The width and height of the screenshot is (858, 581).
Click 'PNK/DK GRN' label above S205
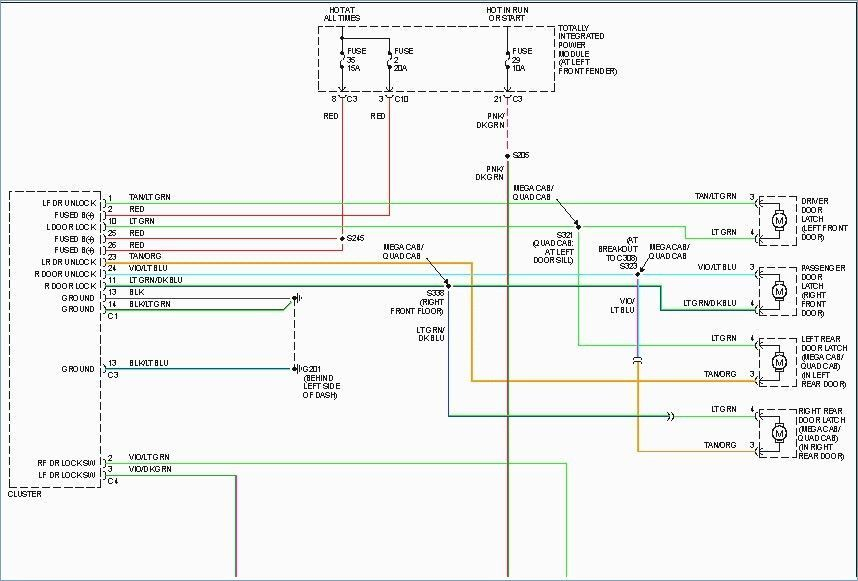point(490,121)
